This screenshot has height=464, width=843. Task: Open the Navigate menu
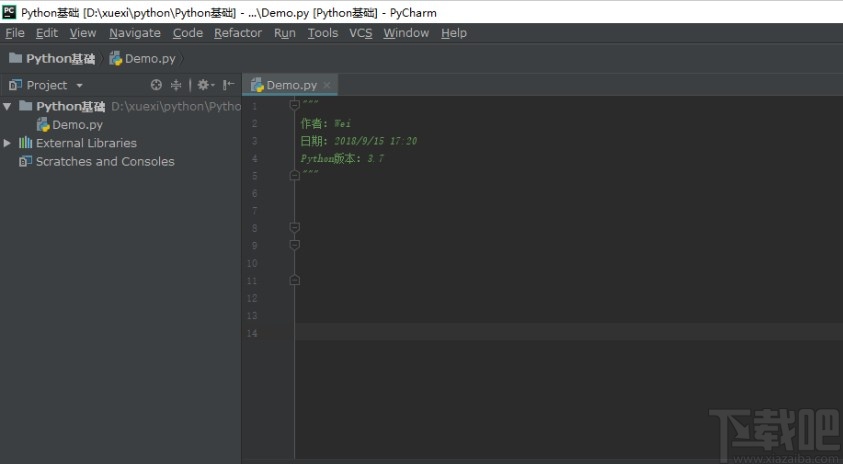point(135,33)
